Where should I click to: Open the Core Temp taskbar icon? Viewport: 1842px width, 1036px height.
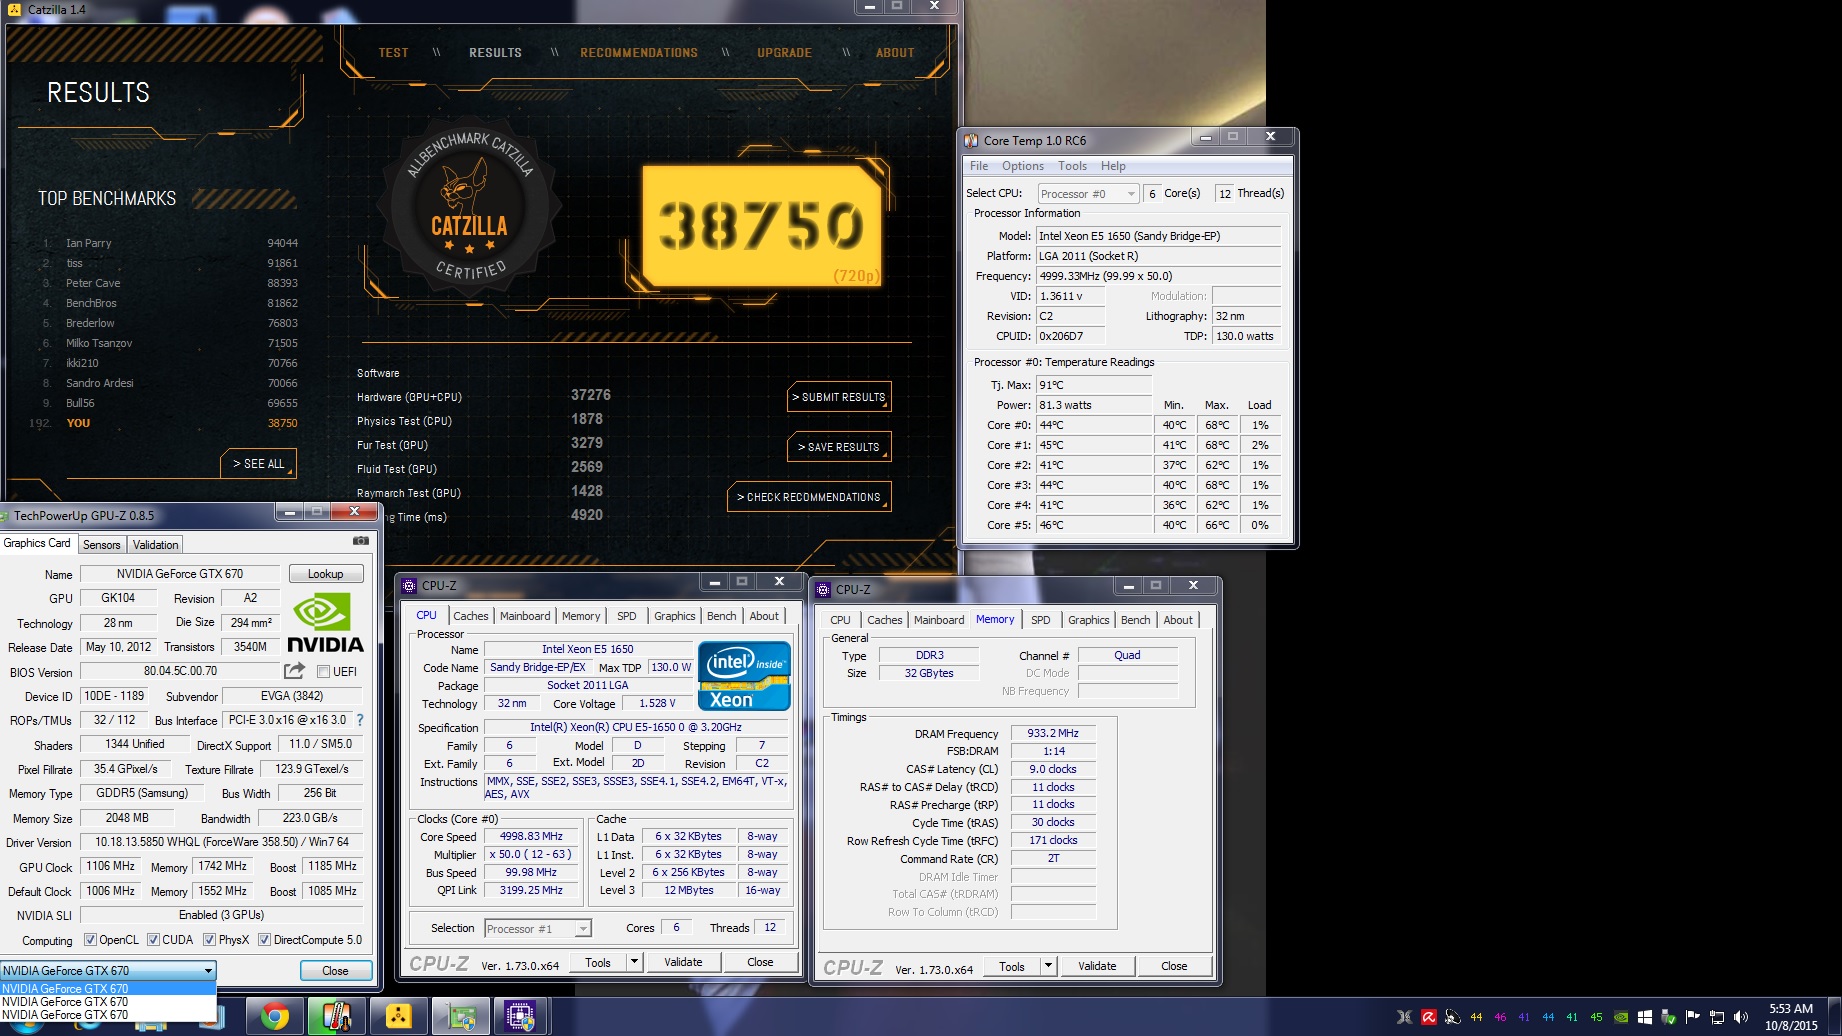[x=337, y=1017]
